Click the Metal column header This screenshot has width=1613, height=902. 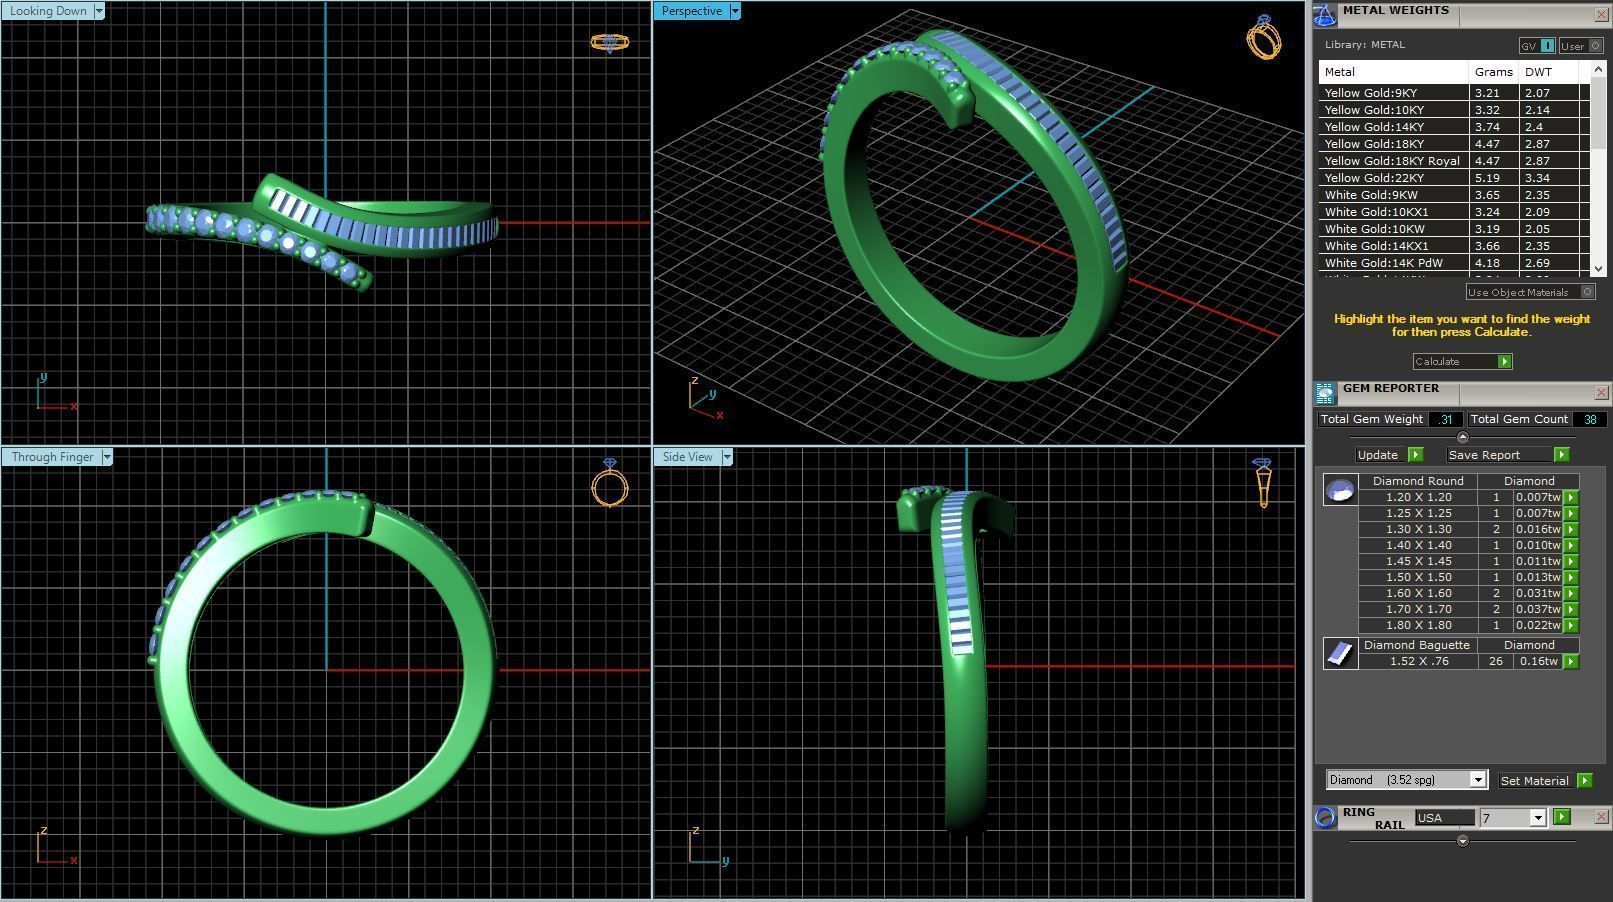[x=1393, y=72]
